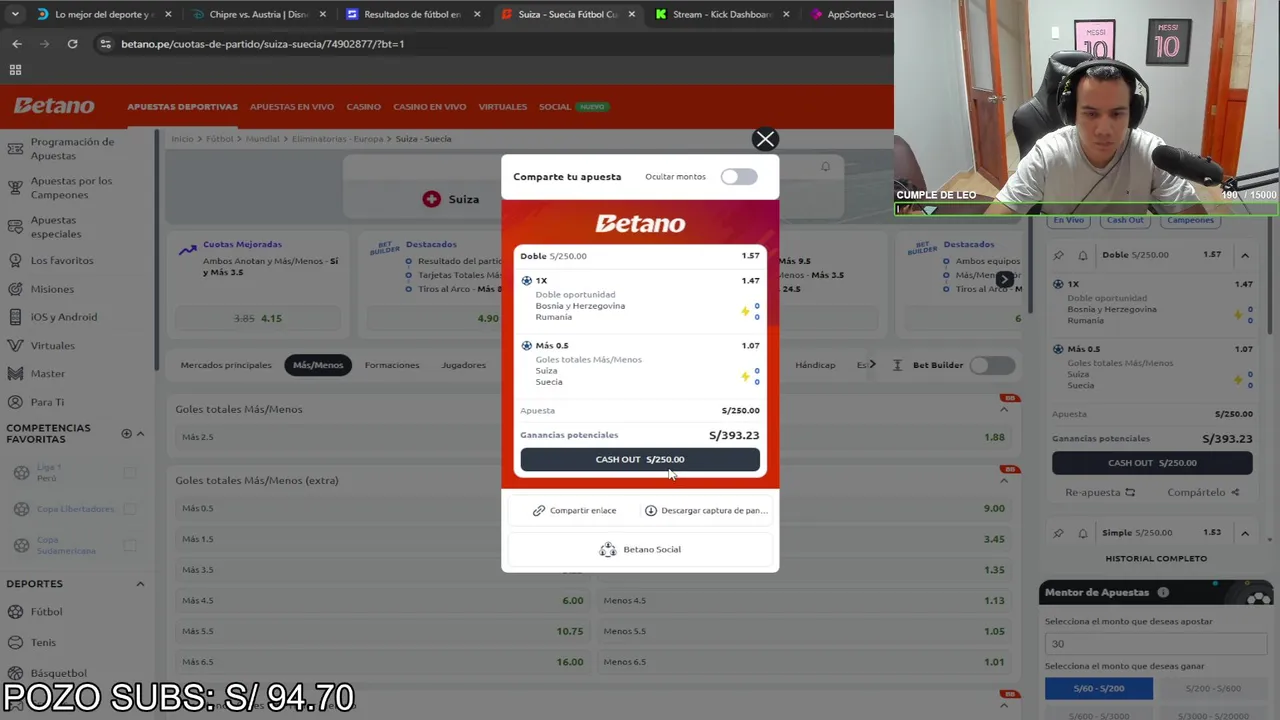Screen dimensions: 1280x720
Task: Open Programación de Apuestas sidebar item
Action: [72, 149]
